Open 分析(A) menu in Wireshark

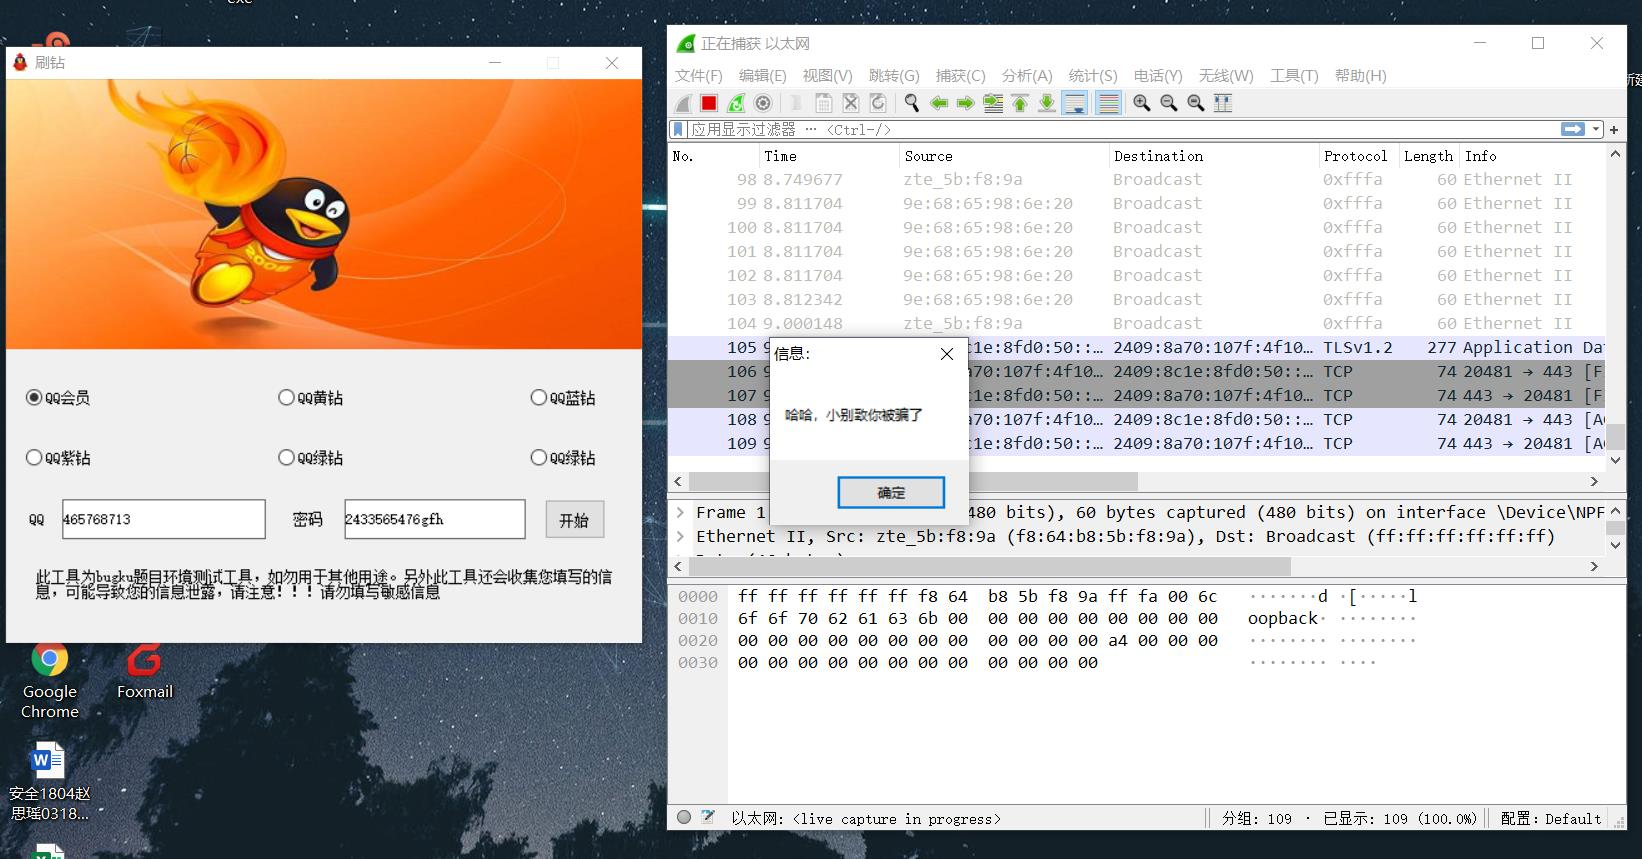tap(1026, 76)
